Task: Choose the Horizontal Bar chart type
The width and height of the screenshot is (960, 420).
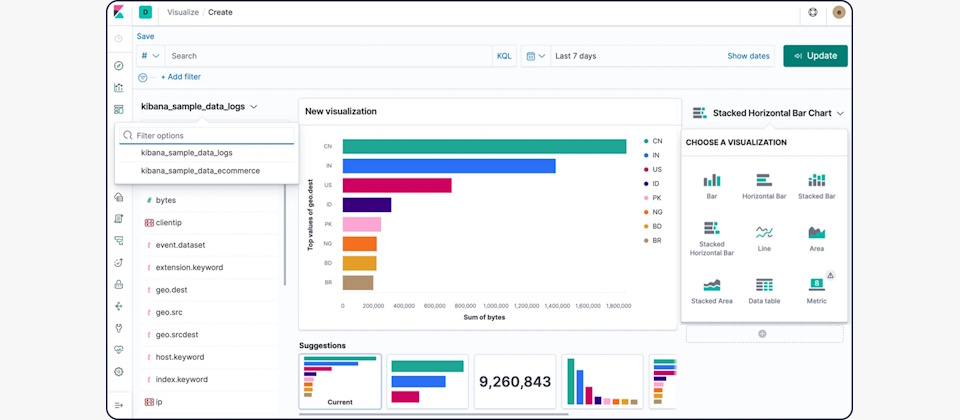Action: [x=764, y=186]
